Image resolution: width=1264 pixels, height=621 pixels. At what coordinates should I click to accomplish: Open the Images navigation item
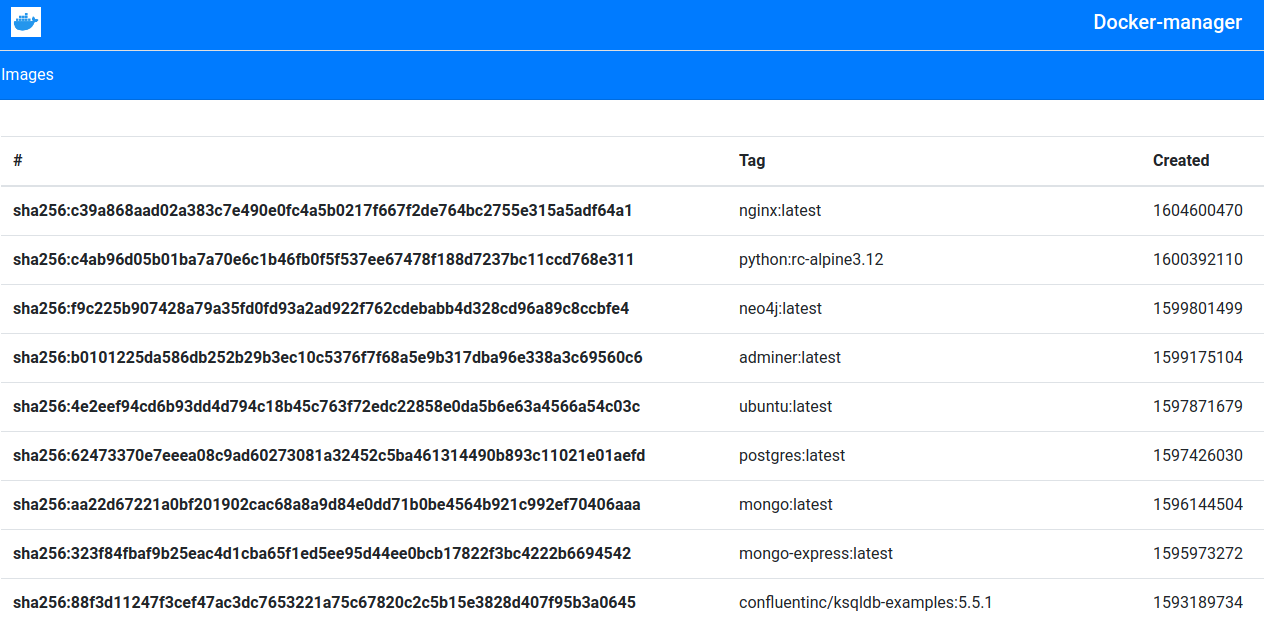27,74
